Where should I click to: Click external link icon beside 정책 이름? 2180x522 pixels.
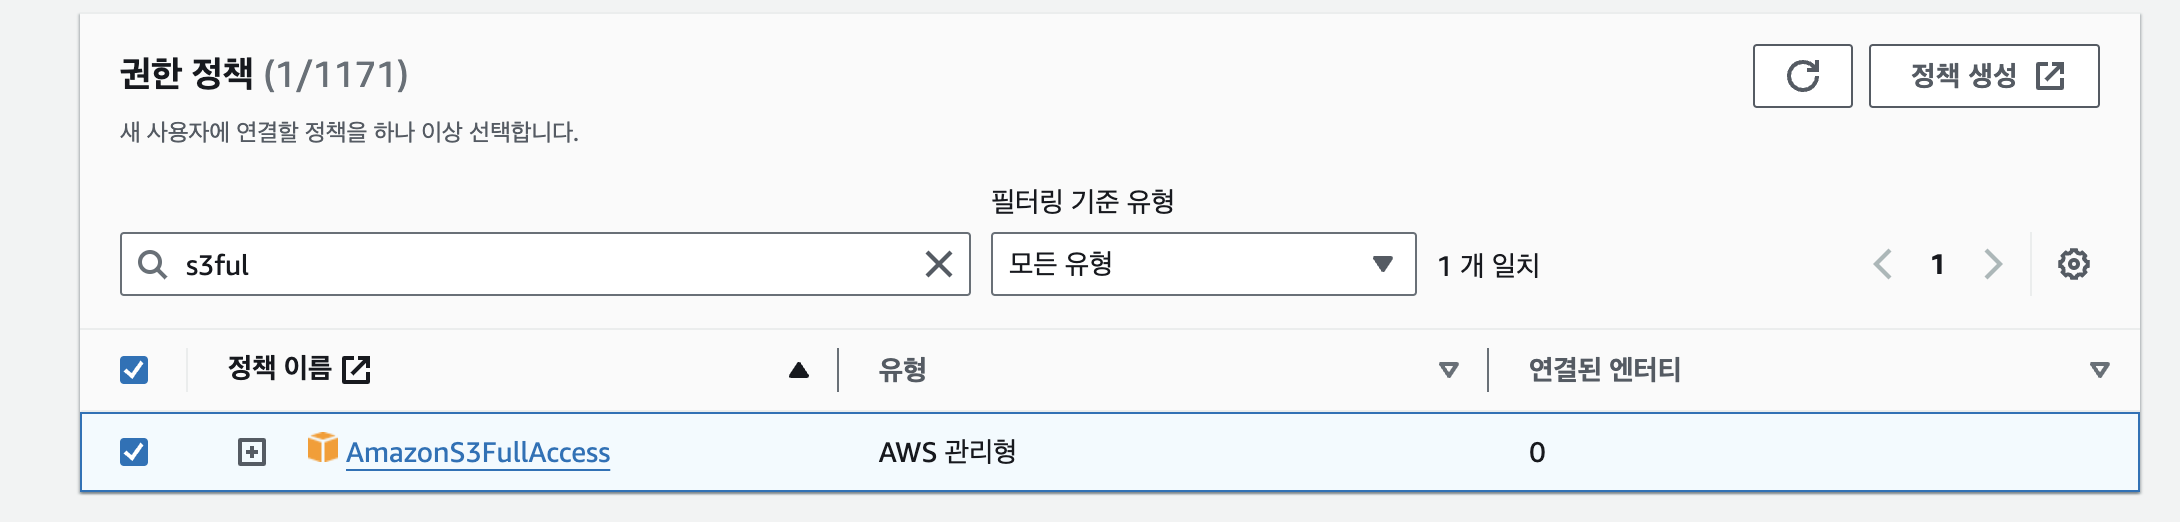coord(356,370)
